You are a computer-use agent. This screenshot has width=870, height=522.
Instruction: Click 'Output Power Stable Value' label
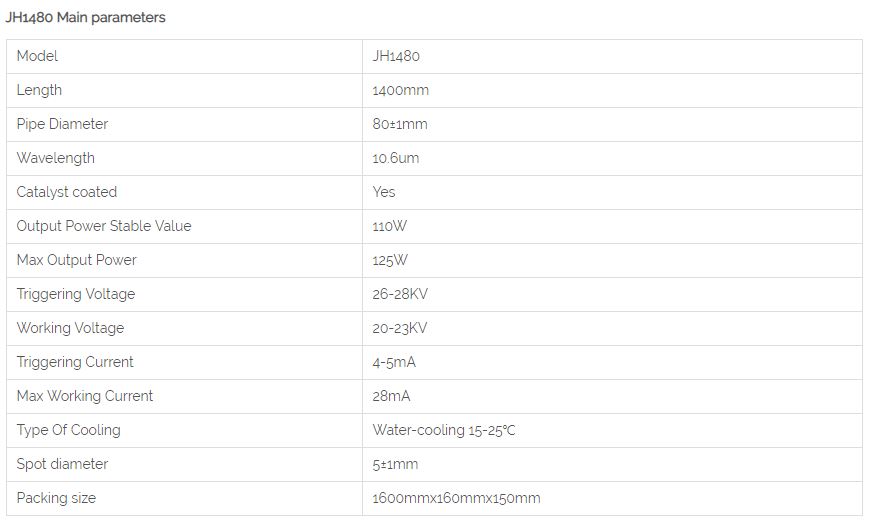[x=104, y=226]
